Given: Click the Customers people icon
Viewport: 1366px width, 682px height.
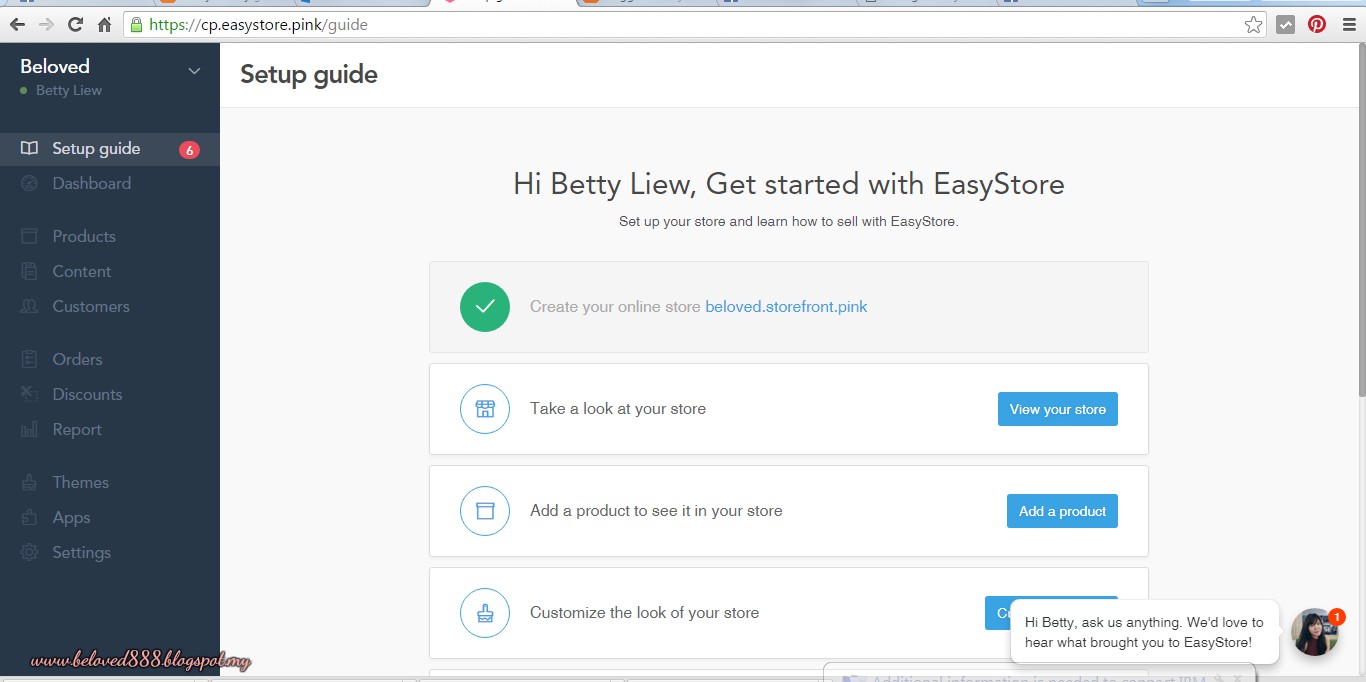Looking at the screenshot, I should [30, 306].
